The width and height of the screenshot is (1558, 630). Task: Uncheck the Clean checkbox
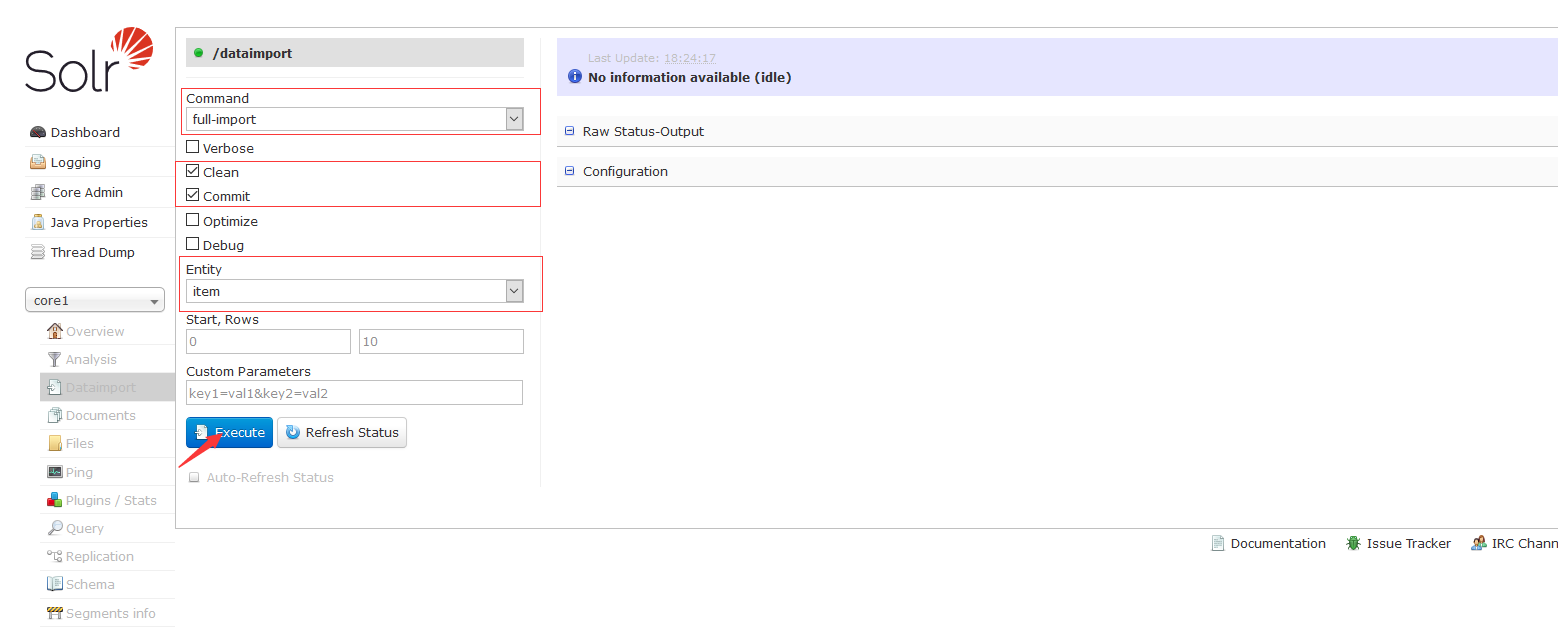(x=193, y=171)
